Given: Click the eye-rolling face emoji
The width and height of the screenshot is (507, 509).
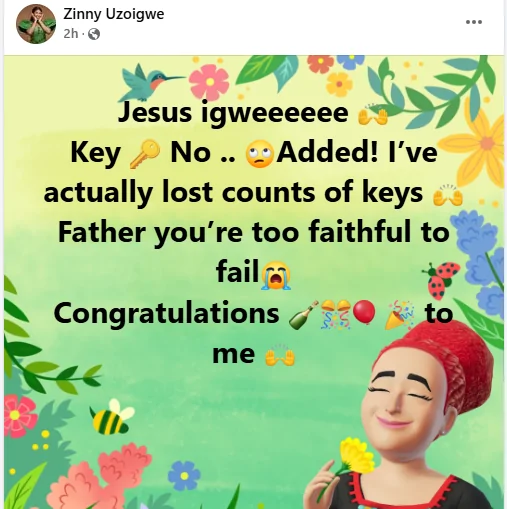Looking at the screenshot, I should pyautogui.click(x=260, y=154).
